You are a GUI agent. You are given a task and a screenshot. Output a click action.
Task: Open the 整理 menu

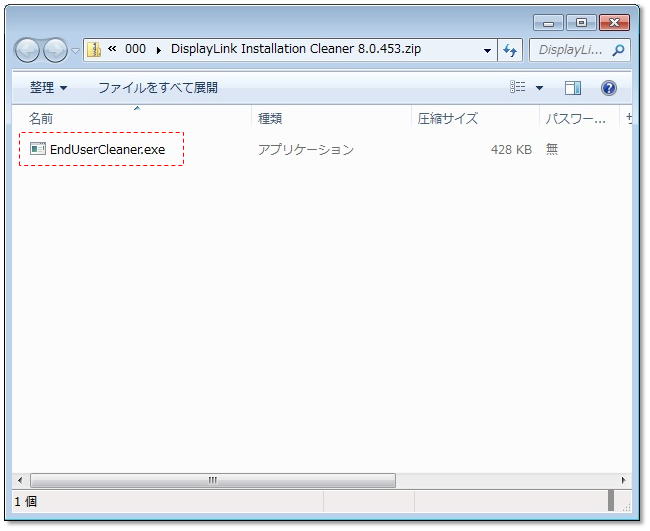point(48,87)
